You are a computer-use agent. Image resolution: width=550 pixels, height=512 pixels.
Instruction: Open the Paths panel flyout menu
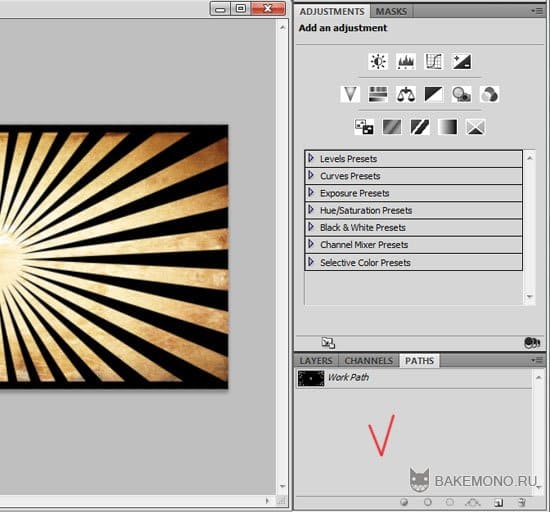pos(537,360)
